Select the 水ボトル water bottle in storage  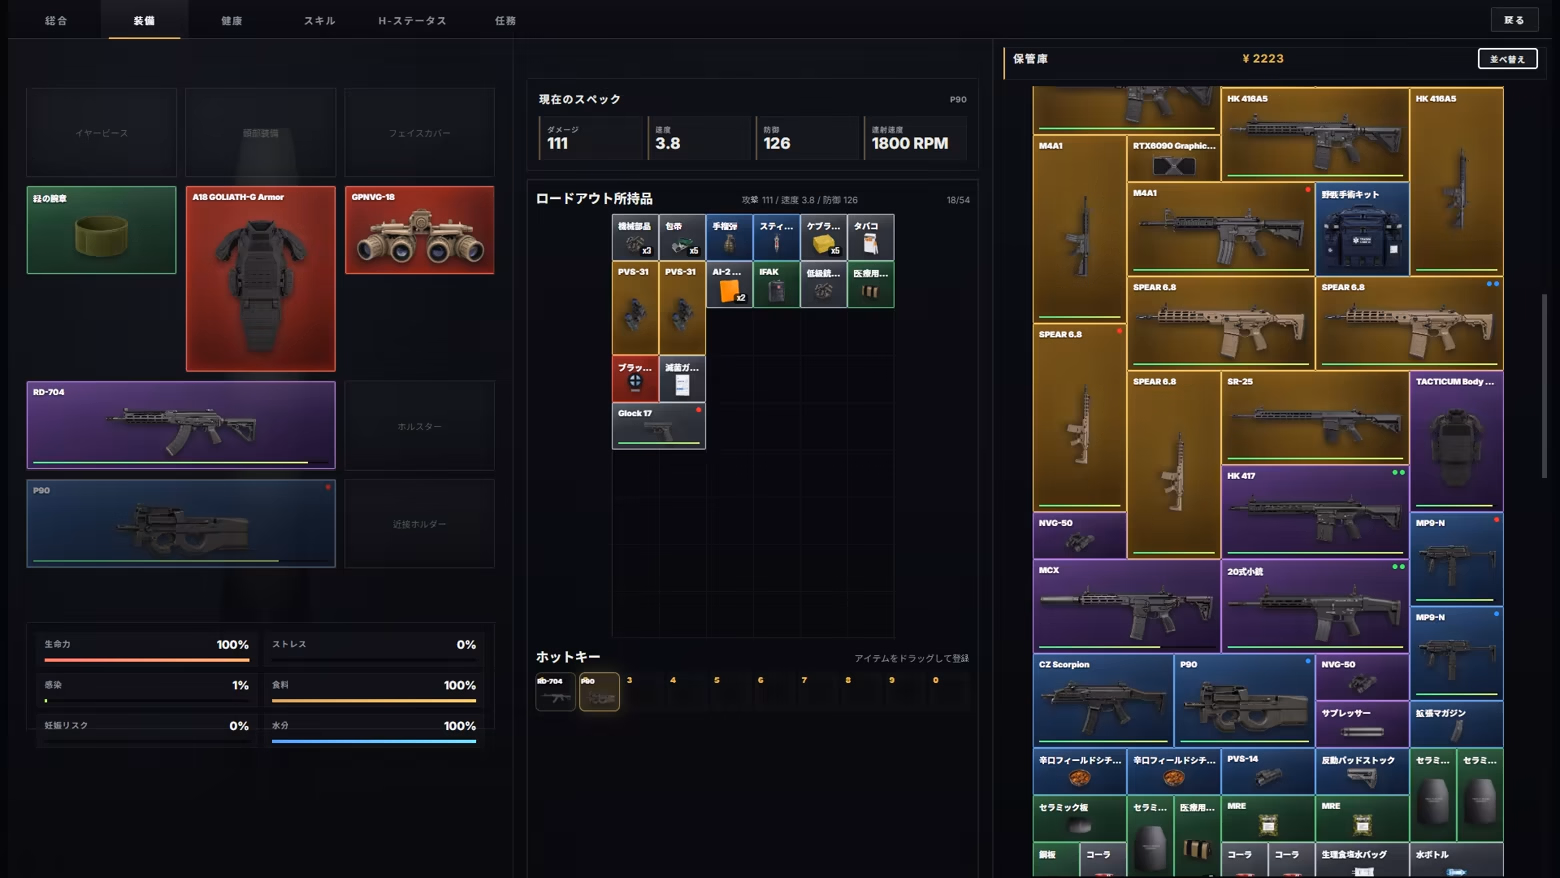1456,860
